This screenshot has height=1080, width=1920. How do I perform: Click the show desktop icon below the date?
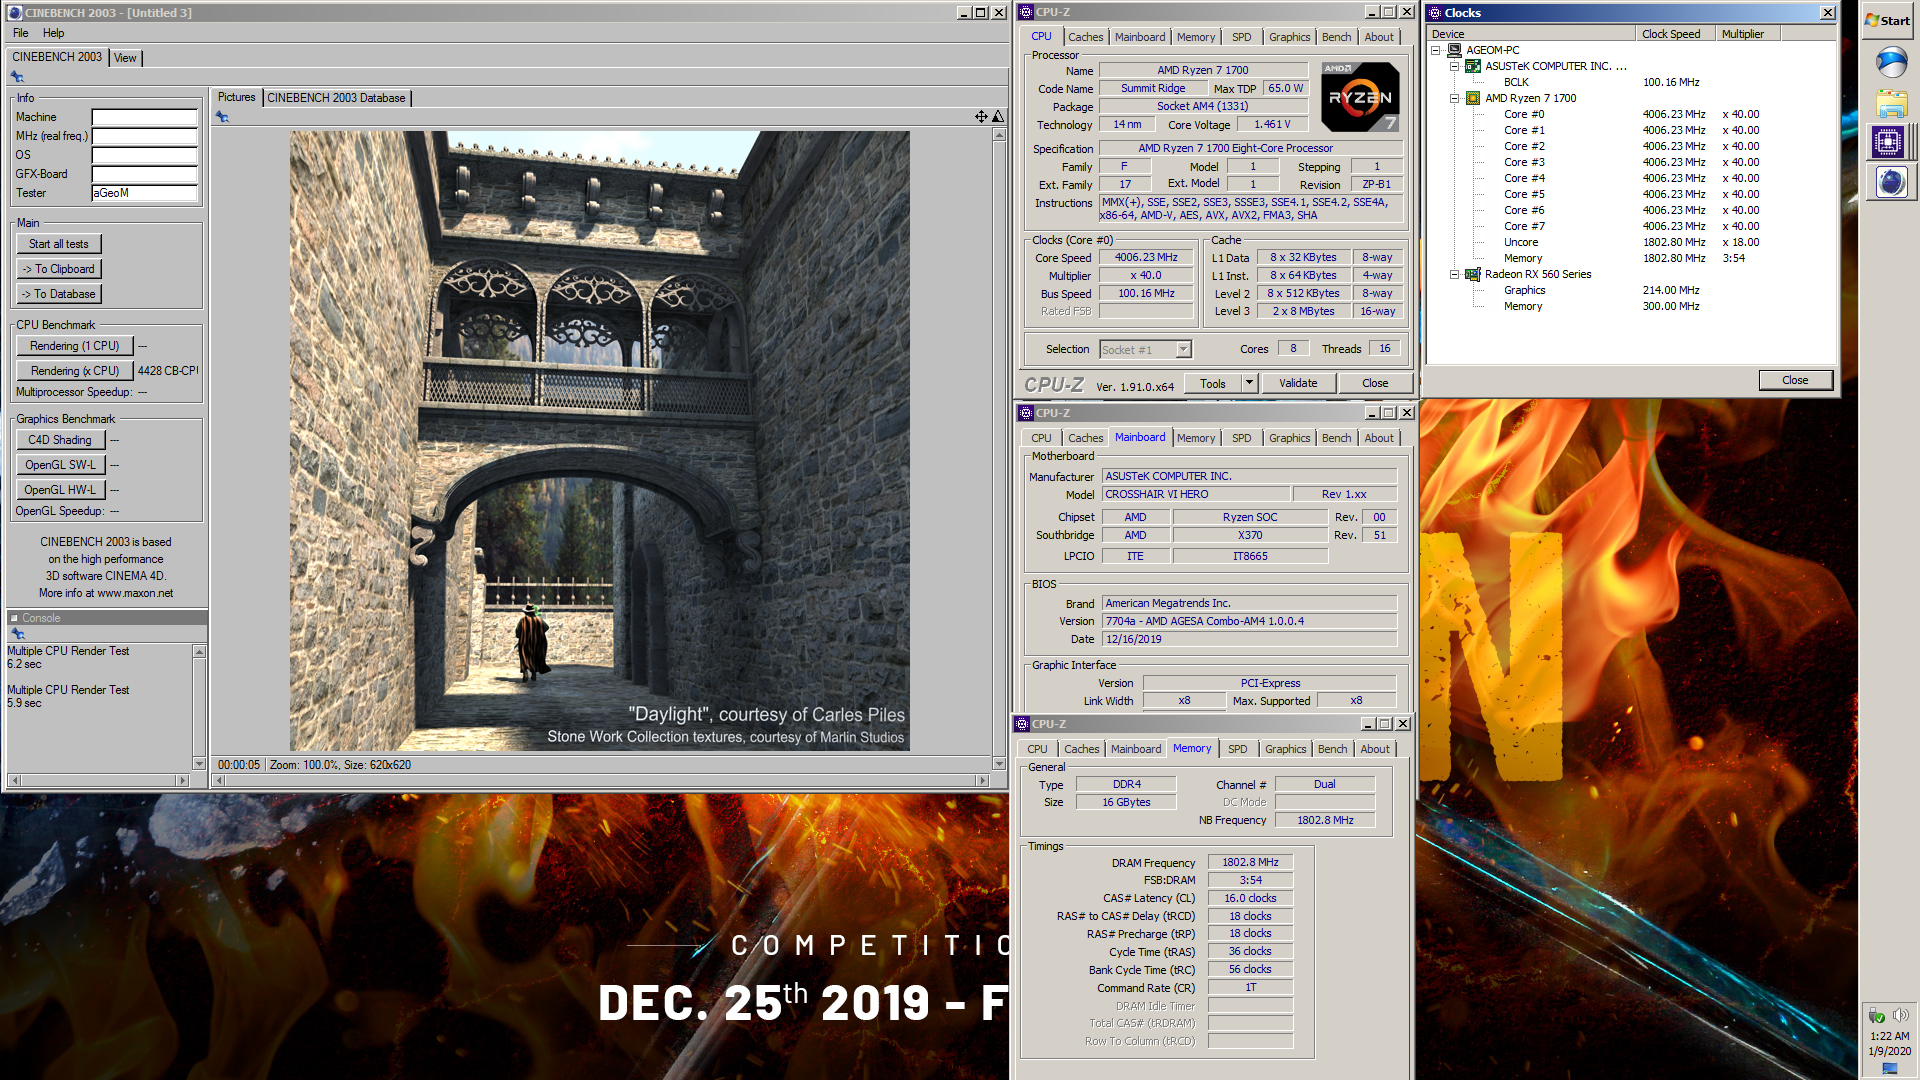point(1889,1068)
